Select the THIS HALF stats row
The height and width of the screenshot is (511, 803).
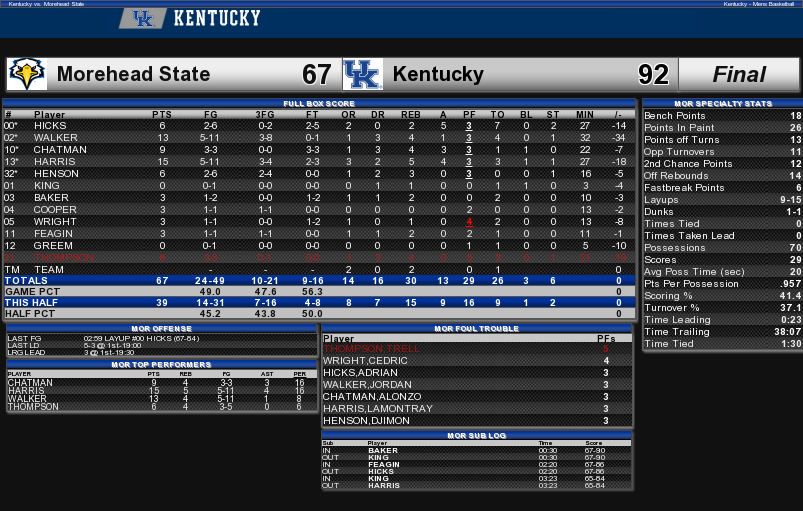tap(319, 303)
